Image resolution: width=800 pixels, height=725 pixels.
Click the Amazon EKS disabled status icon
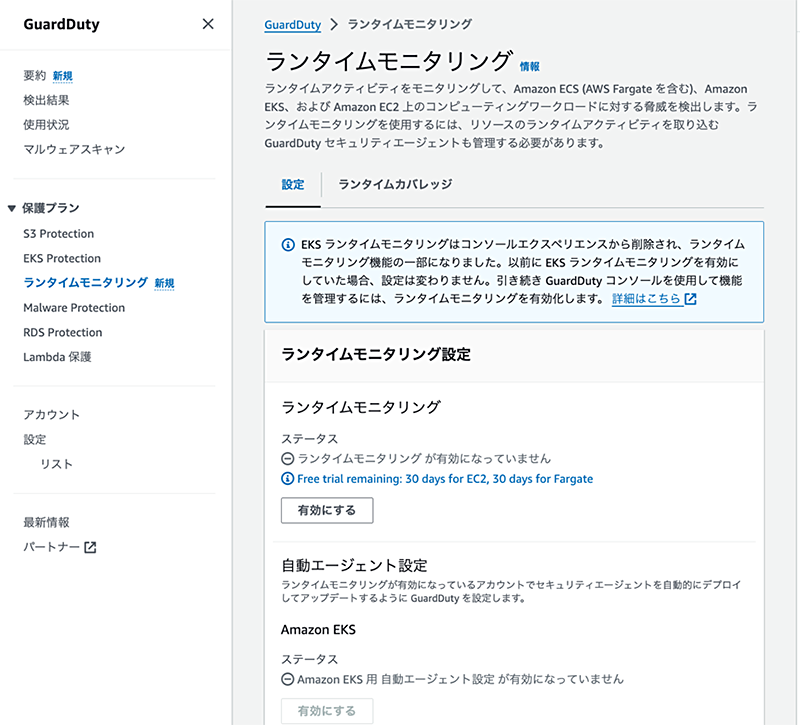(x=288, y=679)
